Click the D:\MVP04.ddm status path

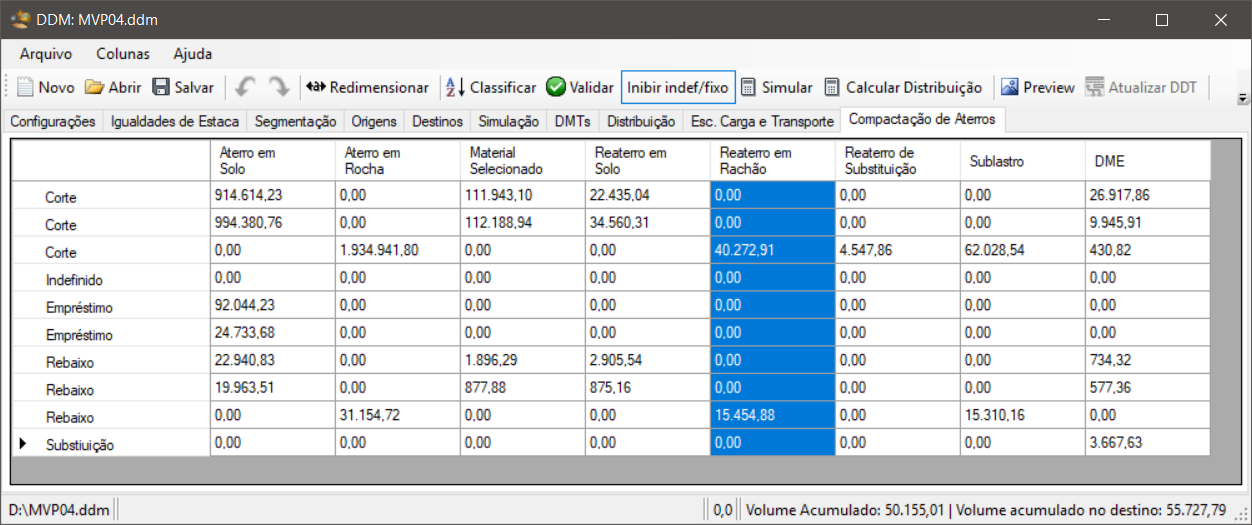coord(58,510)
